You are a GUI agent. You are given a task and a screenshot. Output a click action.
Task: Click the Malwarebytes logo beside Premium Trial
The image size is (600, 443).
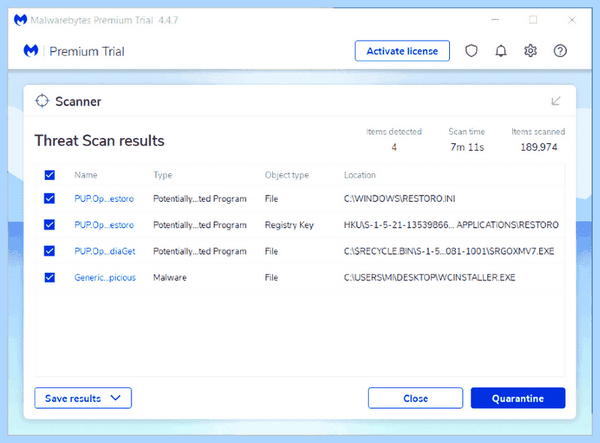(31, 50)
